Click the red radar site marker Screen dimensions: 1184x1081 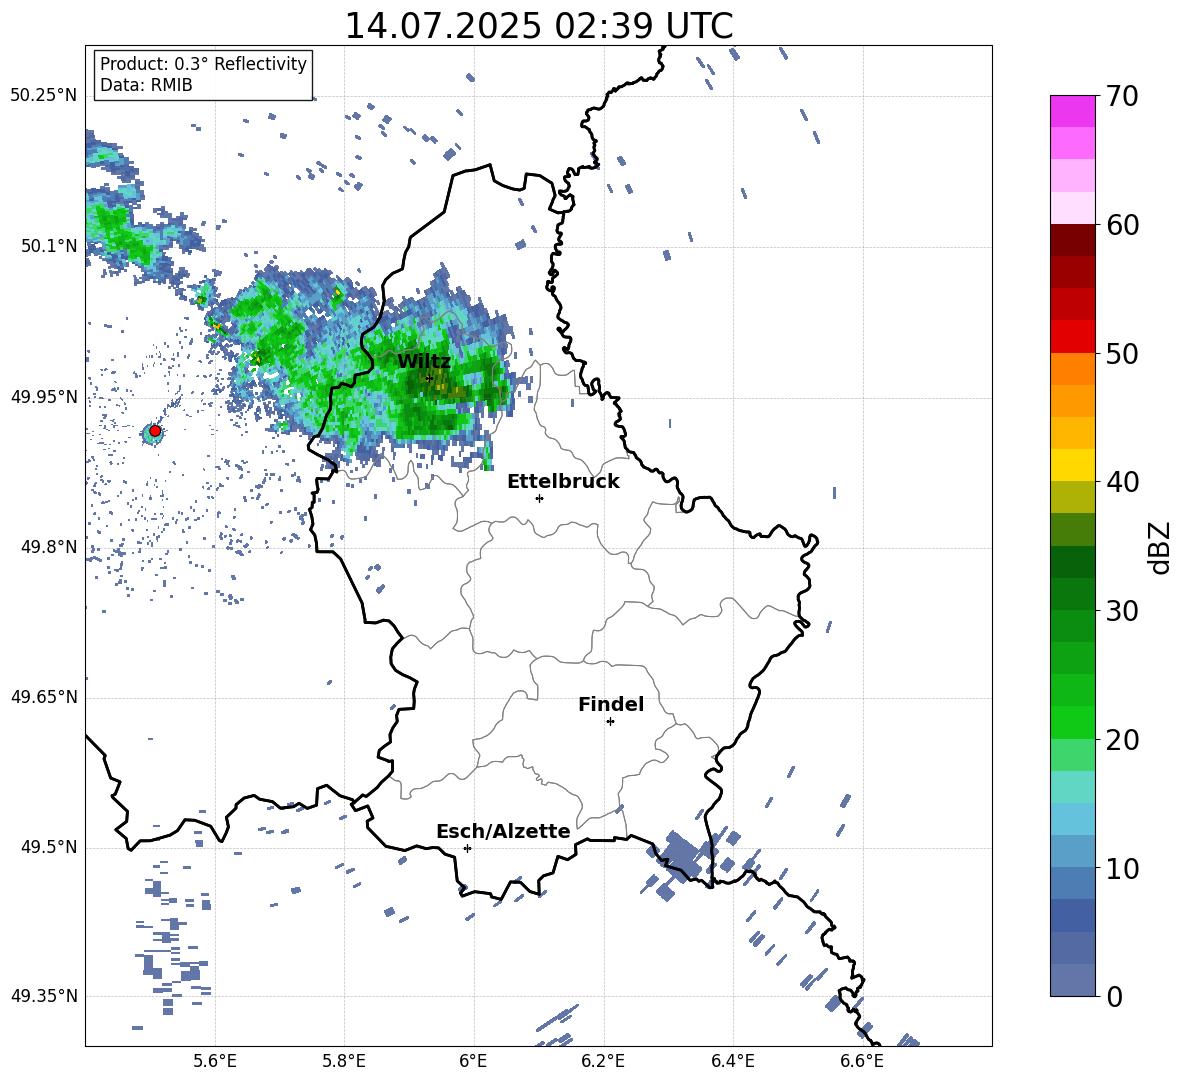(x=155, y=430)
